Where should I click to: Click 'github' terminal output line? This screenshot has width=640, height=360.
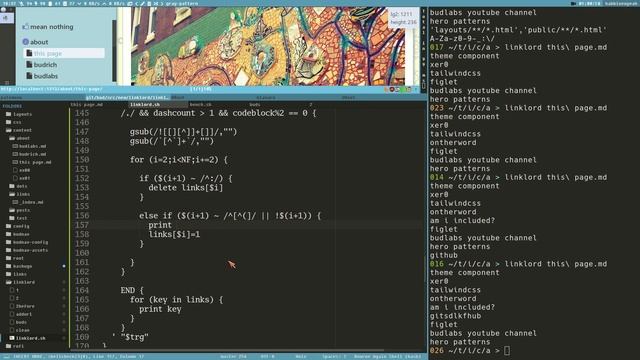click(444, 256)
